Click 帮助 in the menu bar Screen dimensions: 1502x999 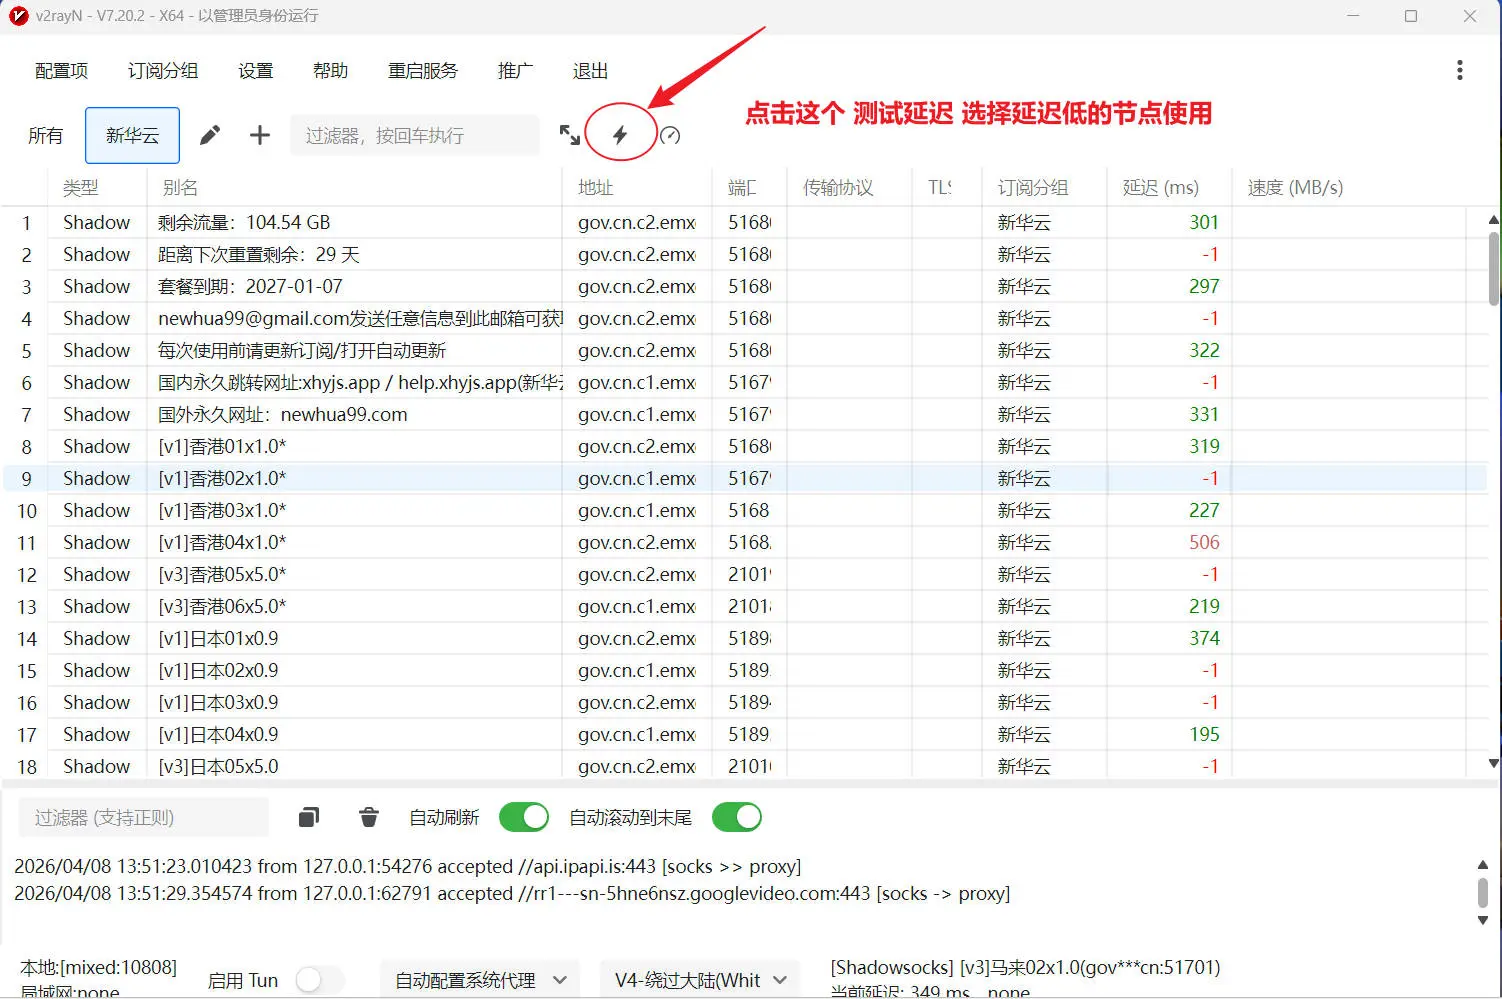point(330,70)
